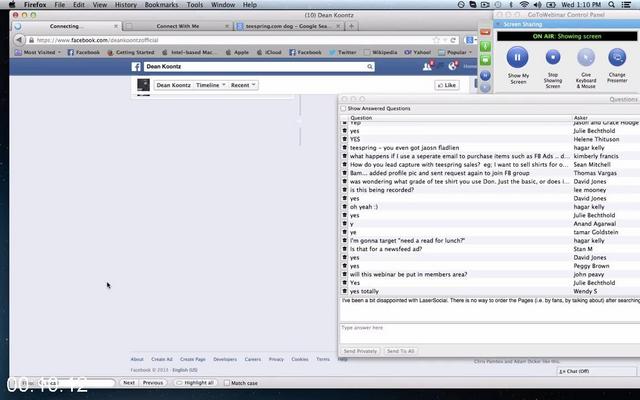Screen dimensions: 640x400
Task: Click the Wi-Fi status icon
Action: point(524,5)
